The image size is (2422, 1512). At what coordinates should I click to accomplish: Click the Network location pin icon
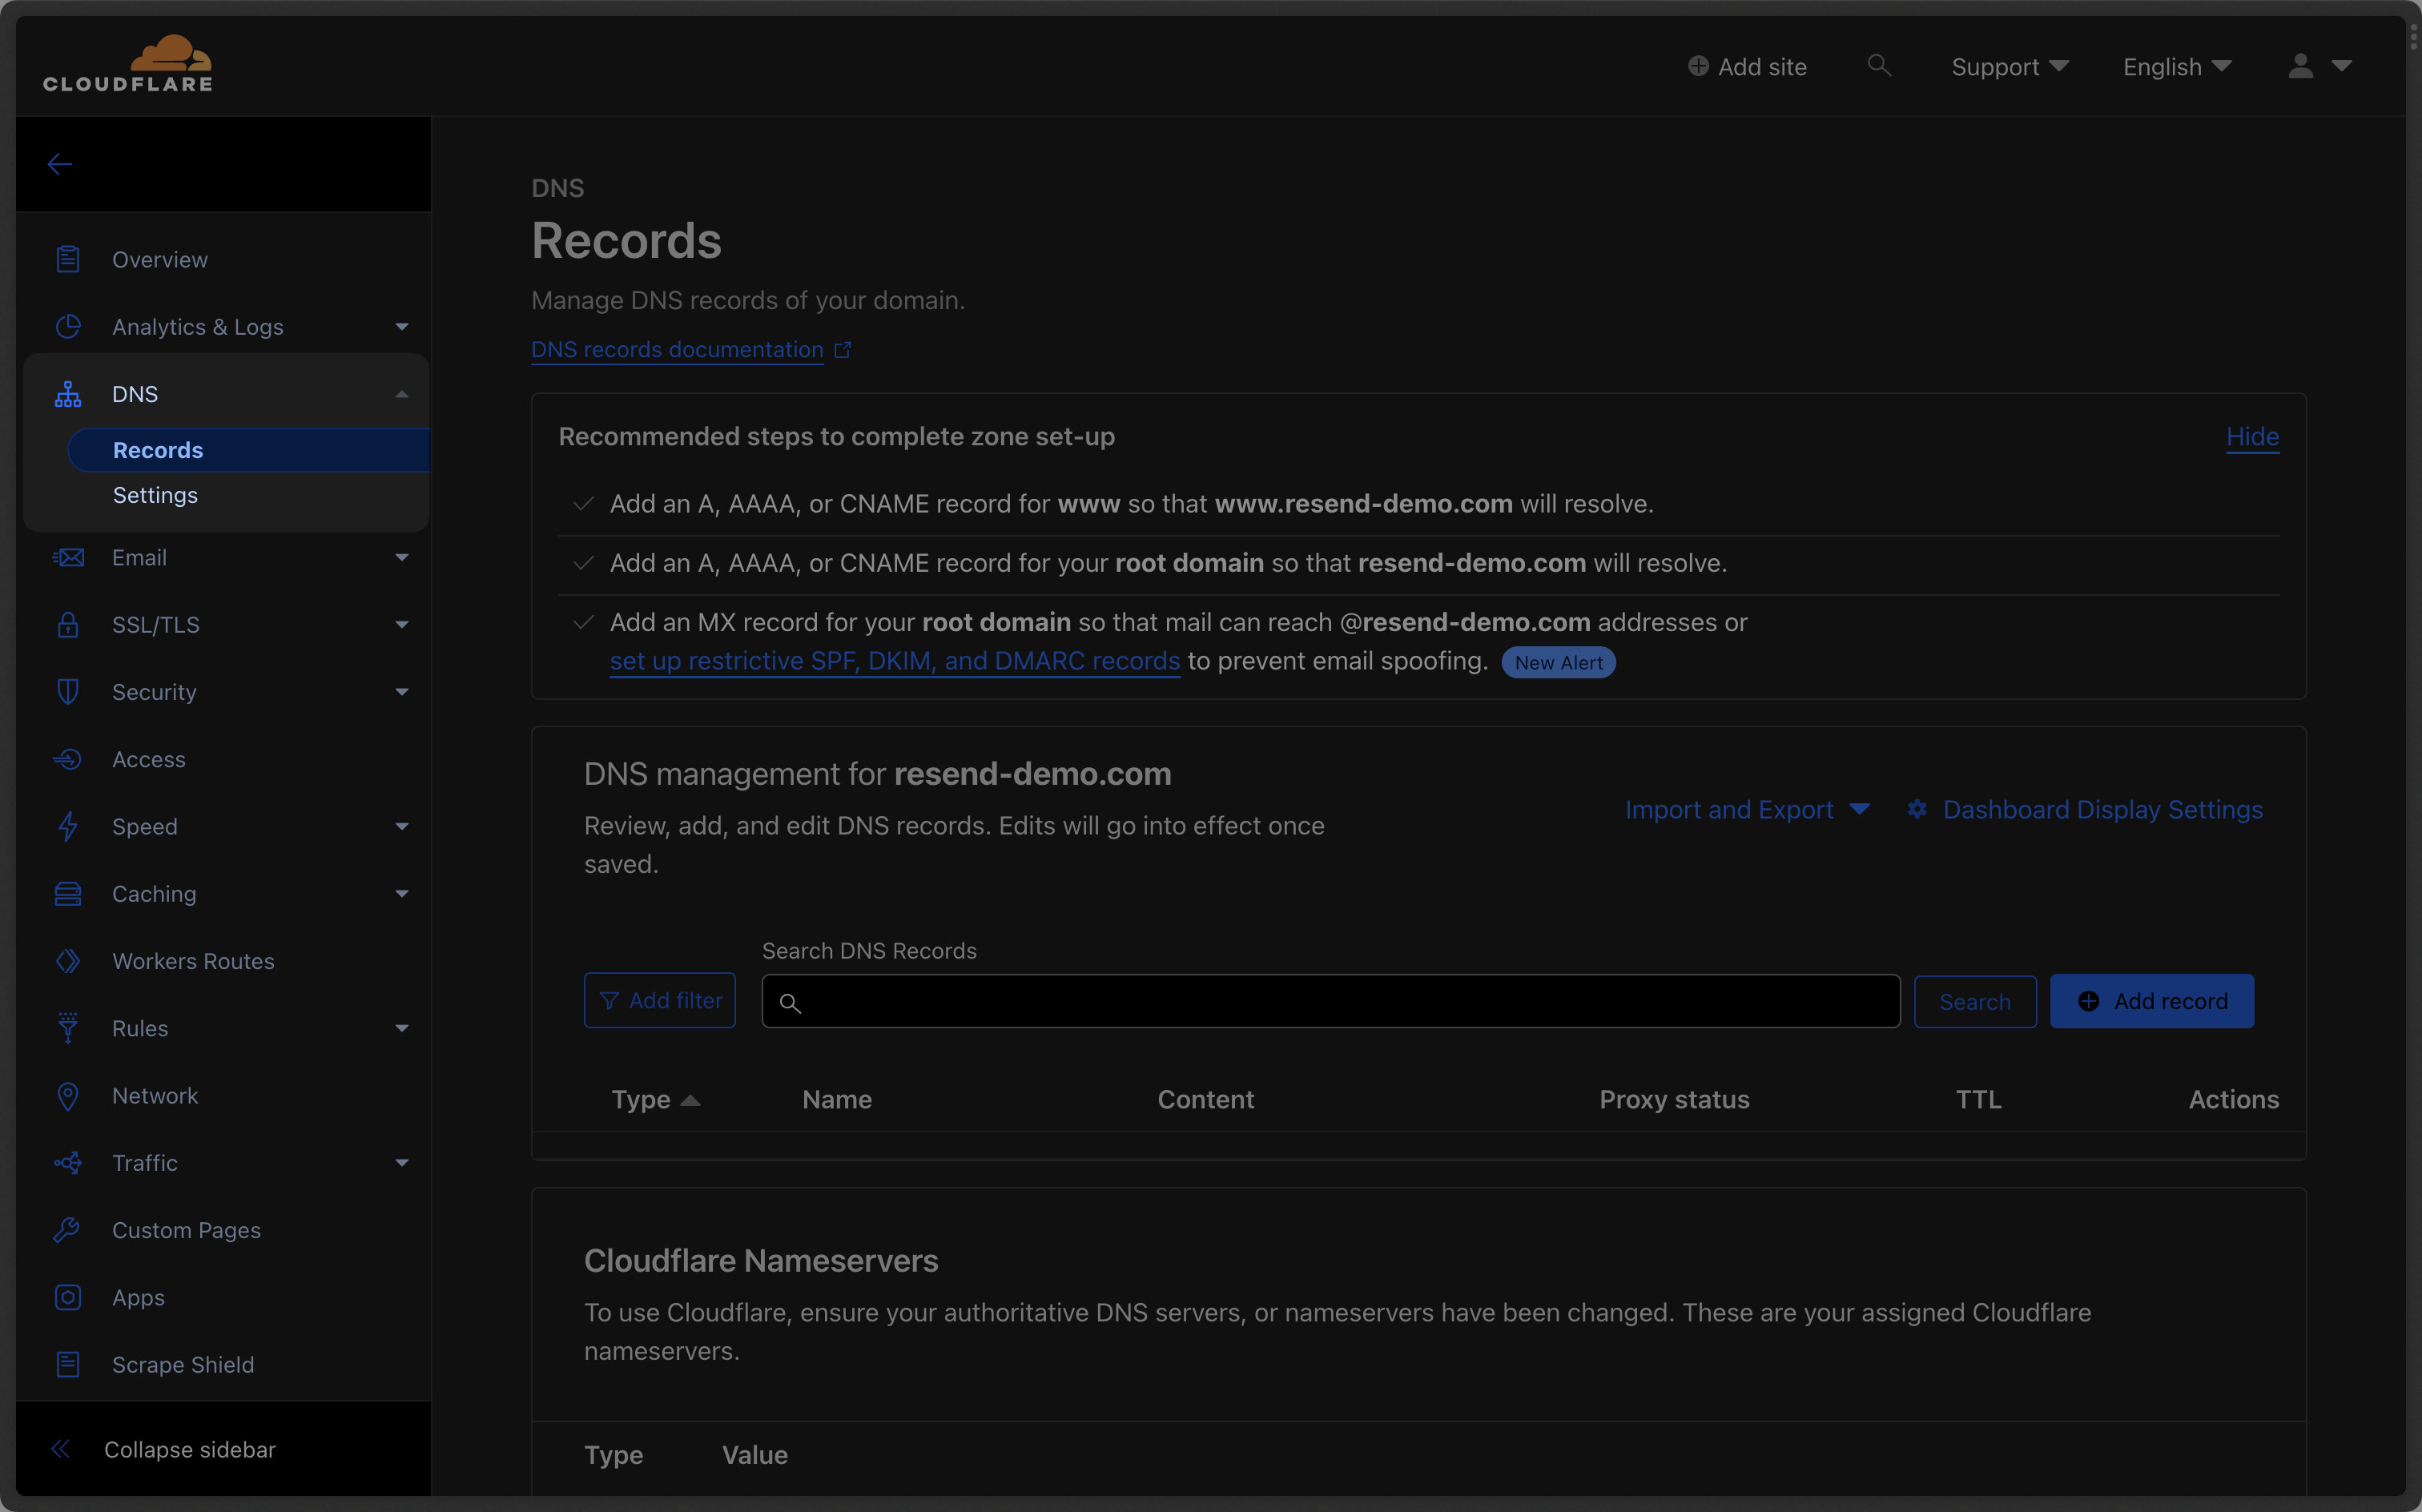point(68,1096)
